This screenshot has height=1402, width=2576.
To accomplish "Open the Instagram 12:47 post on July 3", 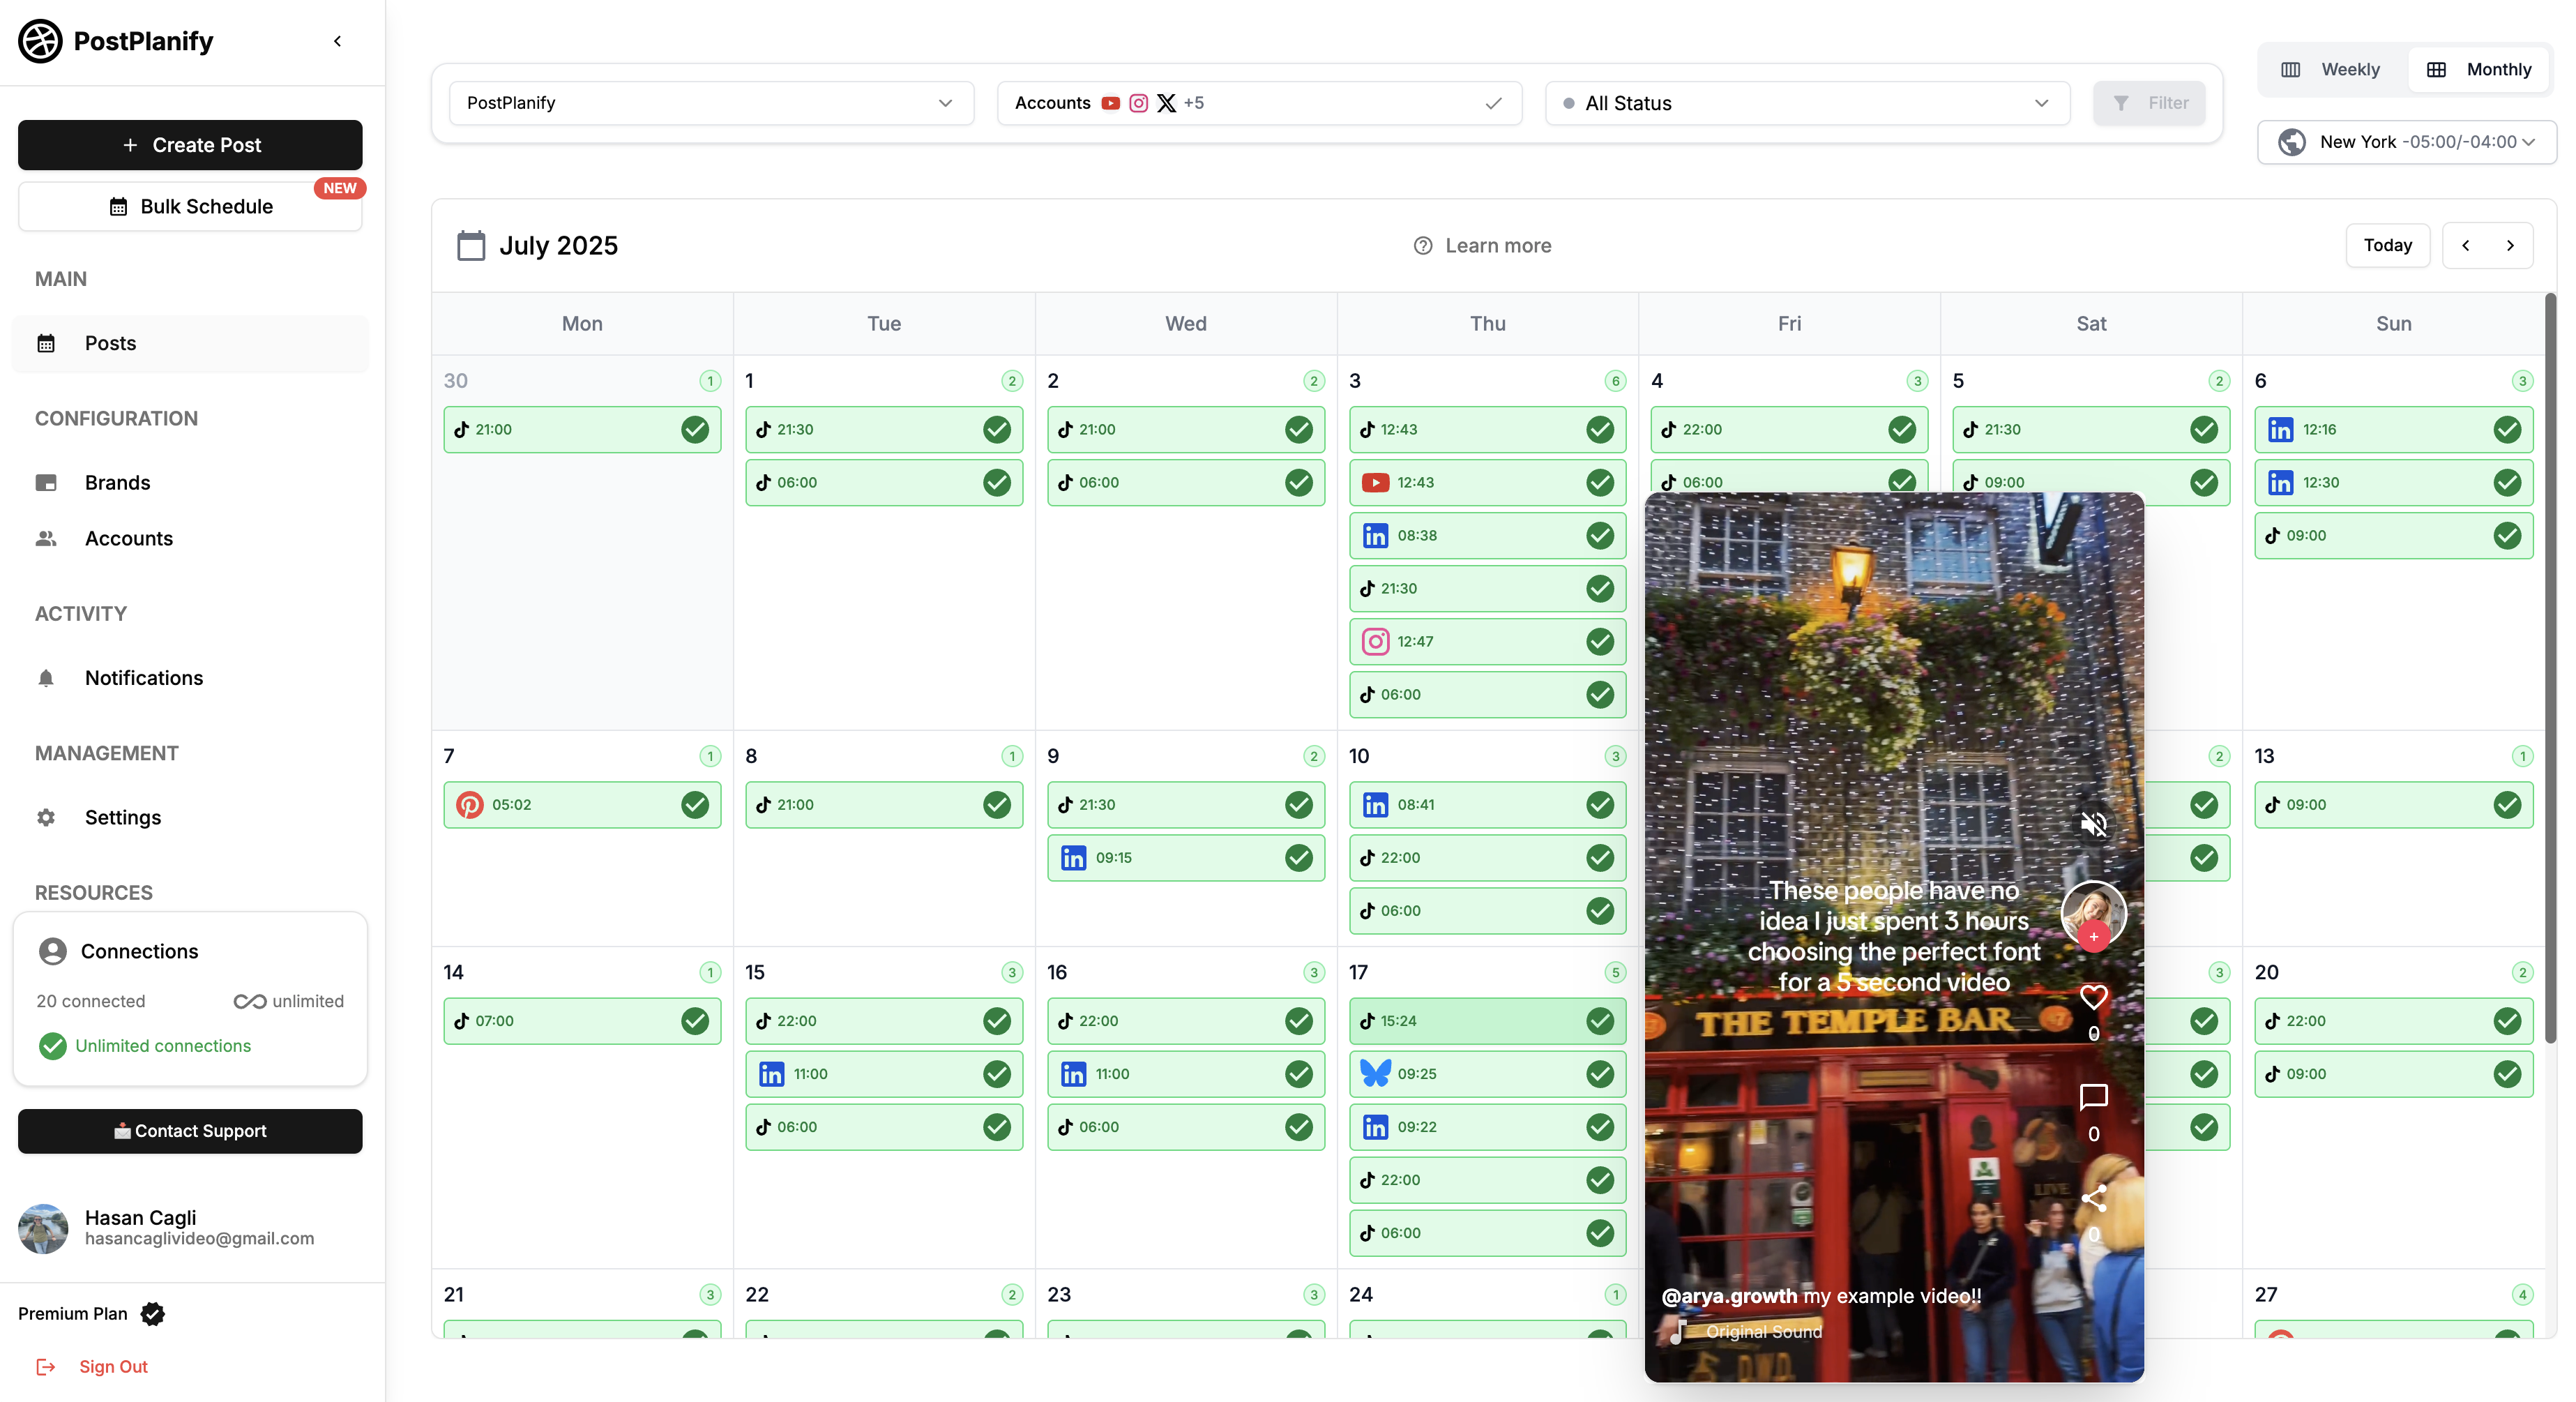I will [x=1487, y=641].
